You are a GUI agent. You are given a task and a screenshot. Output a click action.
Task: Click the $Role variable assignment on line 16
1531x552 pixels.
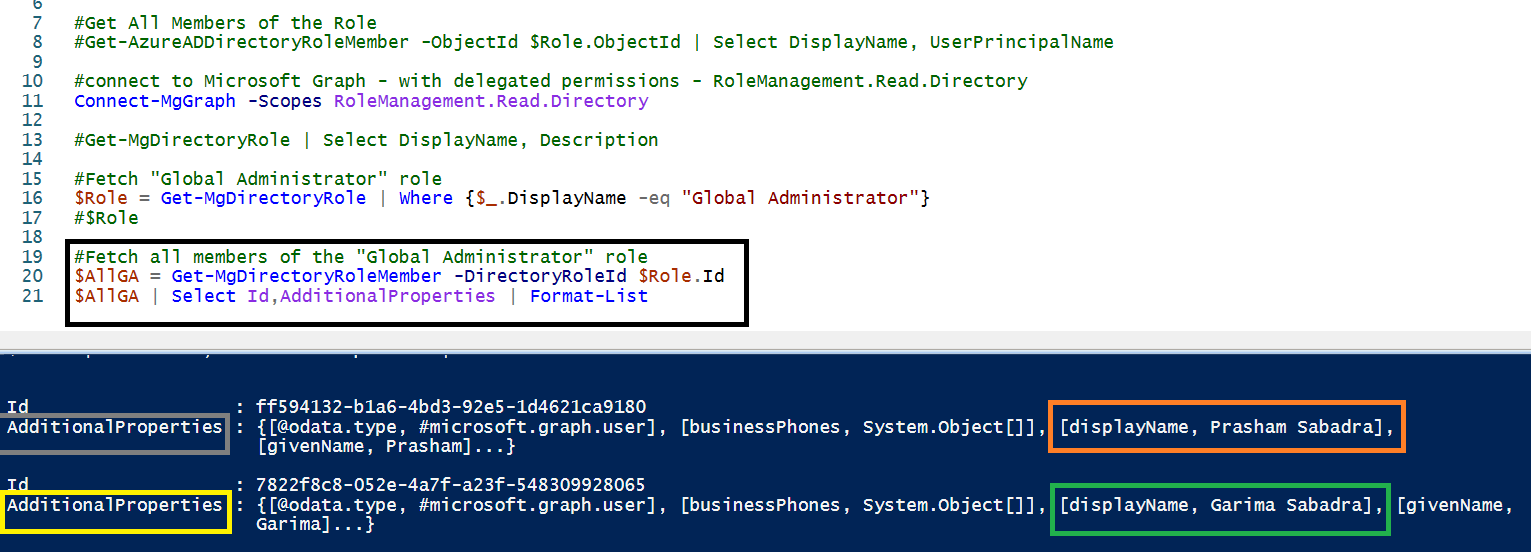tap(99, 198)
